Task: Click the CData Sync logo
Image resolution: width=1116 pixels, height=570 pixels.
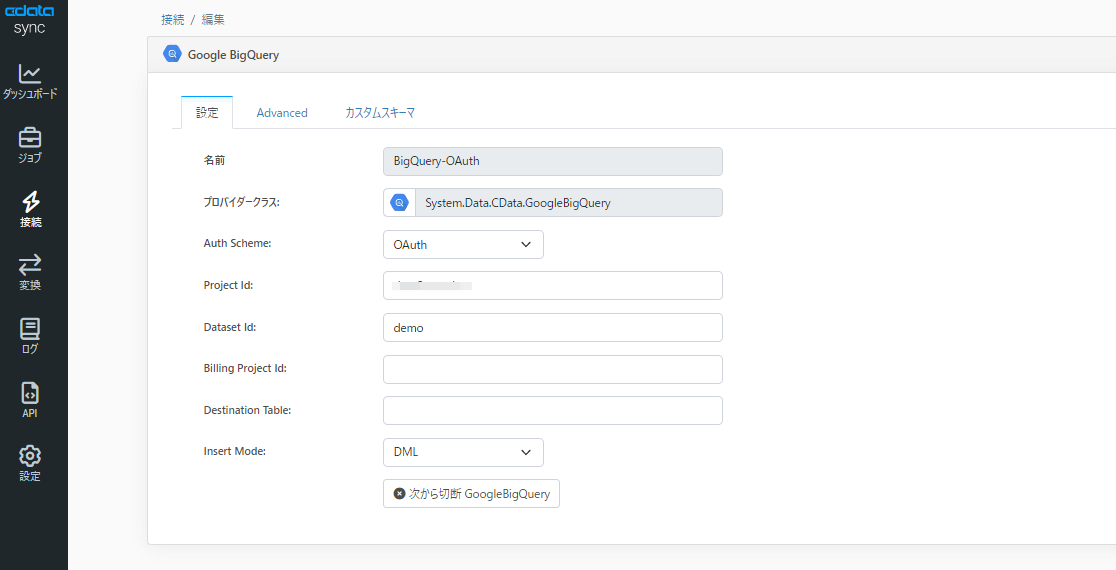Action: 30,19
